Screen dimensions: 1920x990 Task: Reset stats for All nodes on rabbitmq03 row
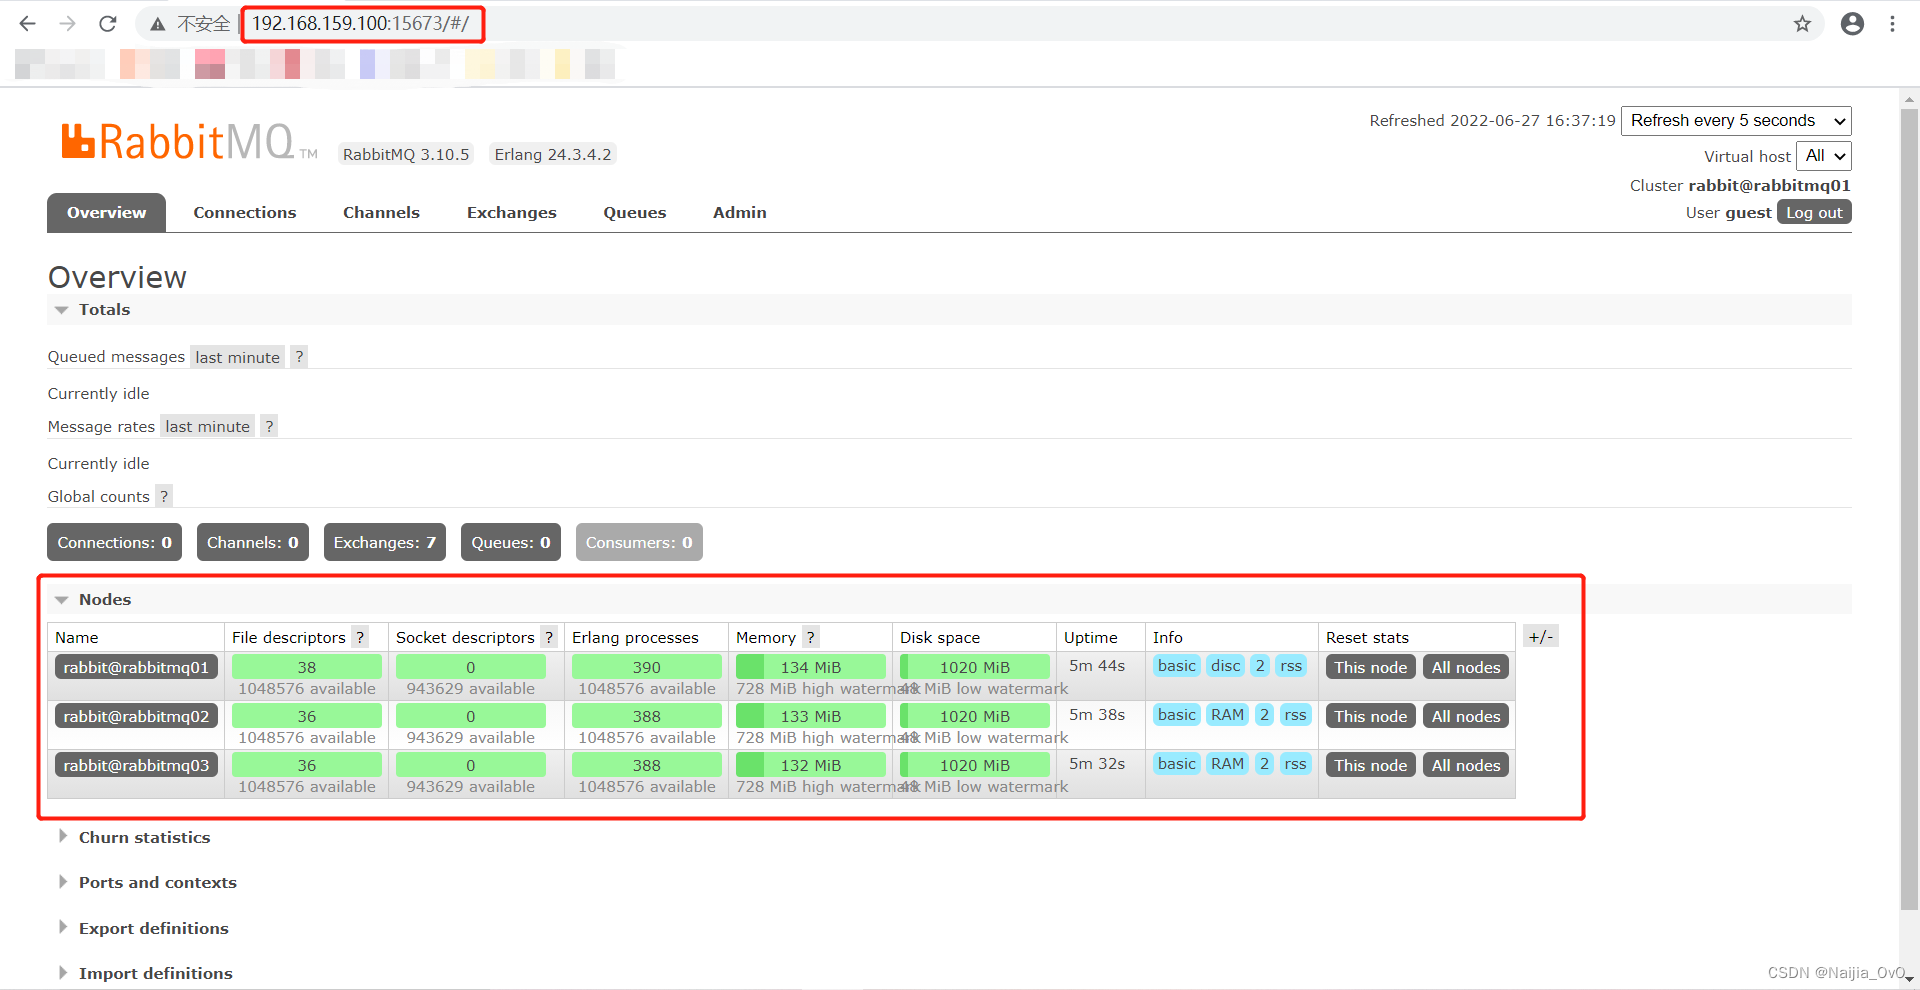tap(1465, 765)
